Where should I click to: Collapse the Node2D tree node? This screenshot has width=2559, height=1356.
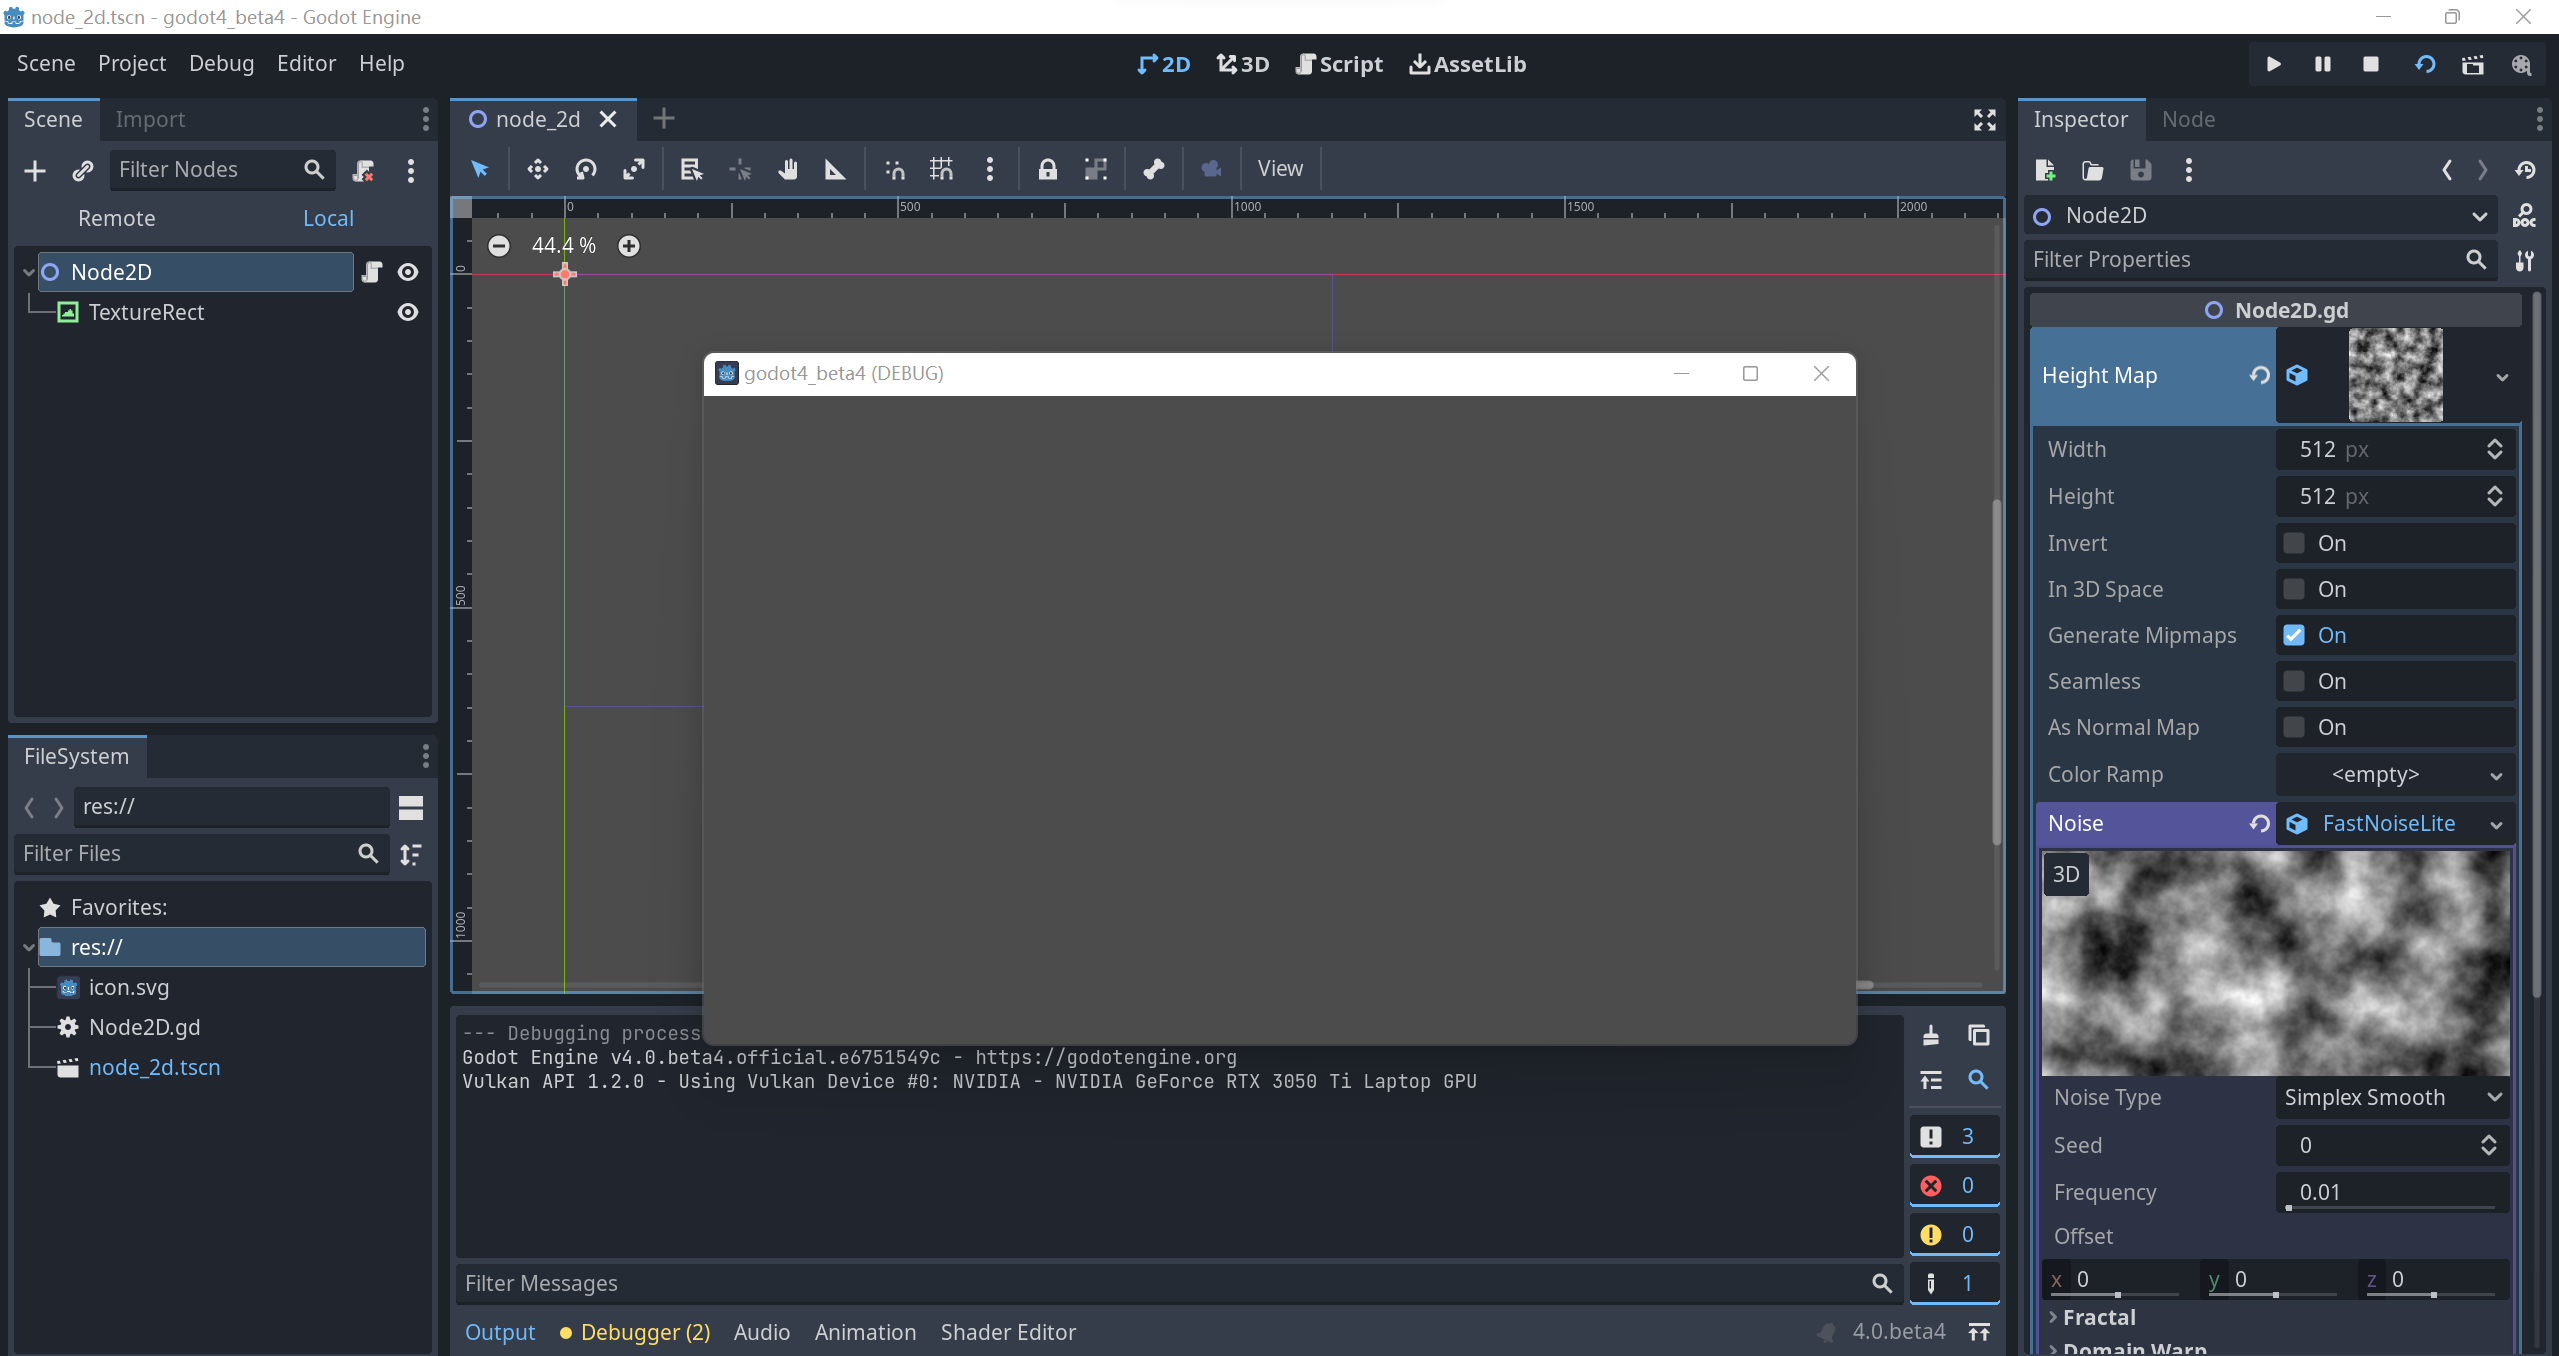click(x=29, y=272)
